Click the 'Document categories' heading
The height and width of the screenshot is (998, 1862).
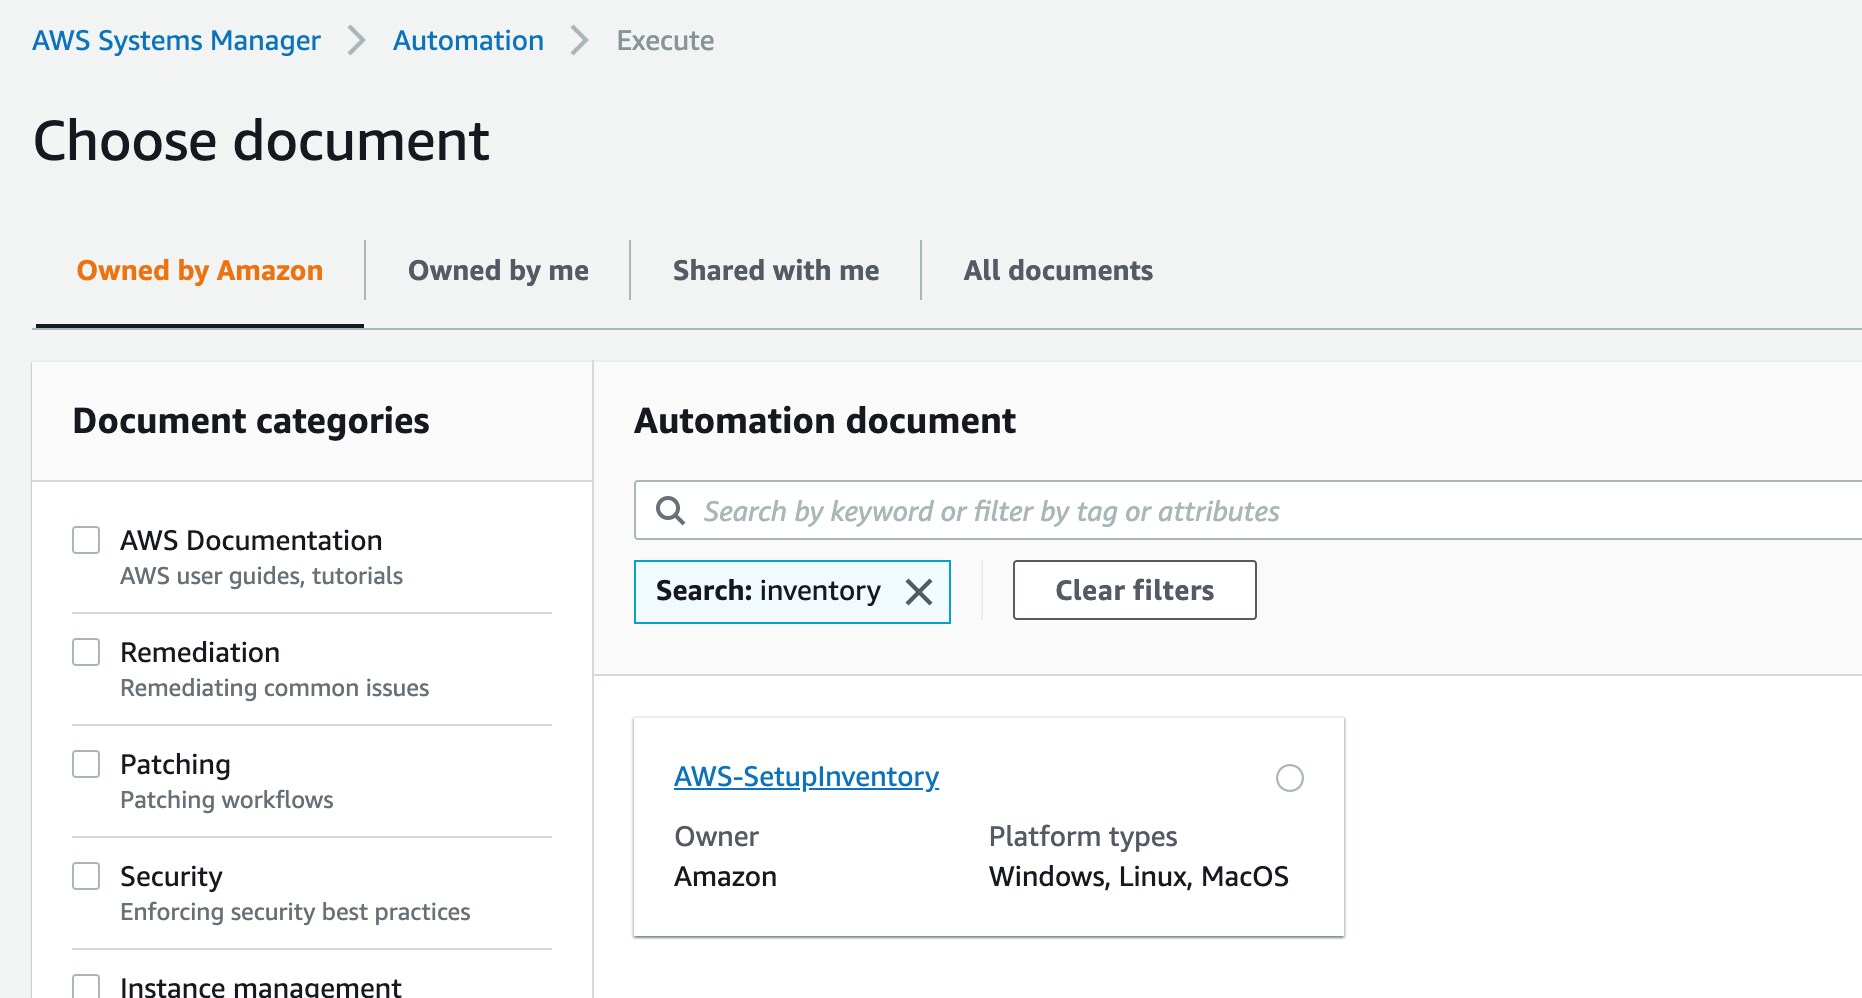(251, 421)
